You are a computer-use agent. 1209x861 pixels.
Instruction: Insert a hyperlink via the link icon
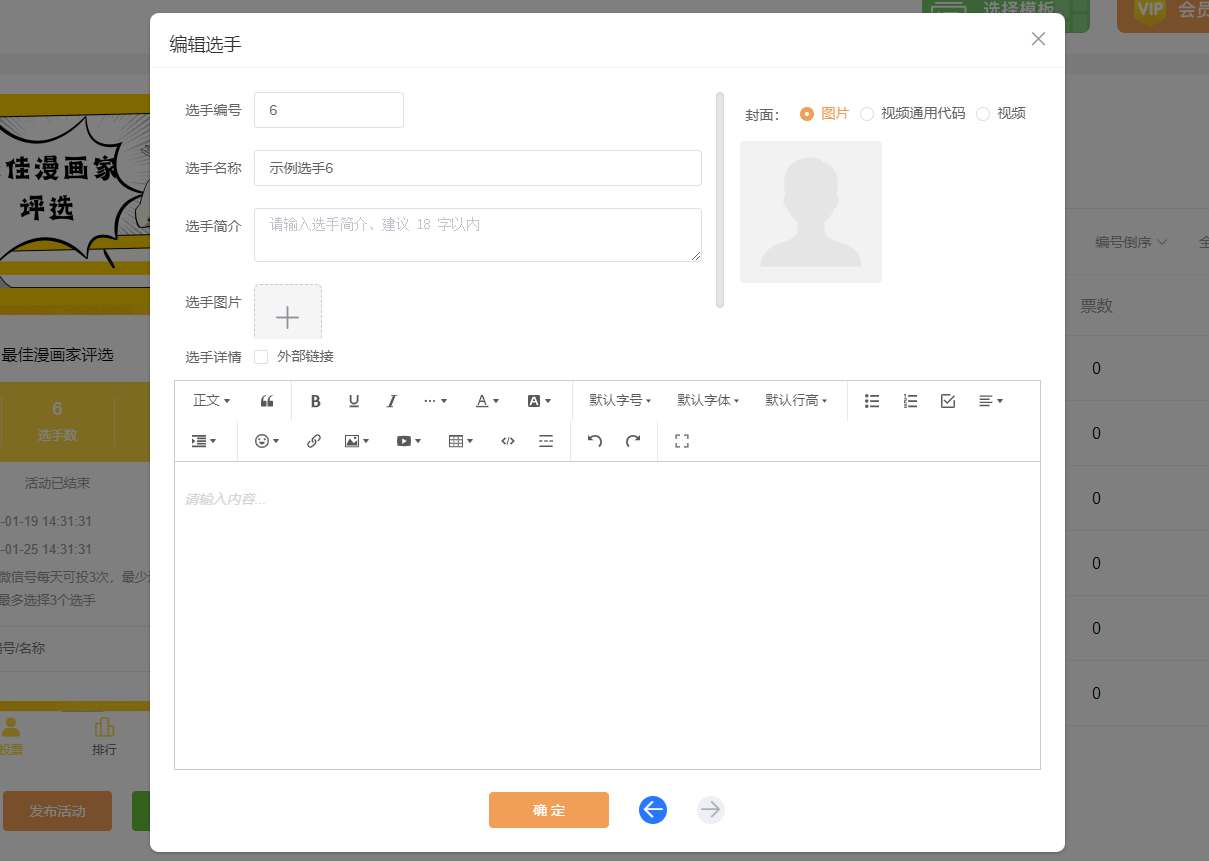(313, 441)
